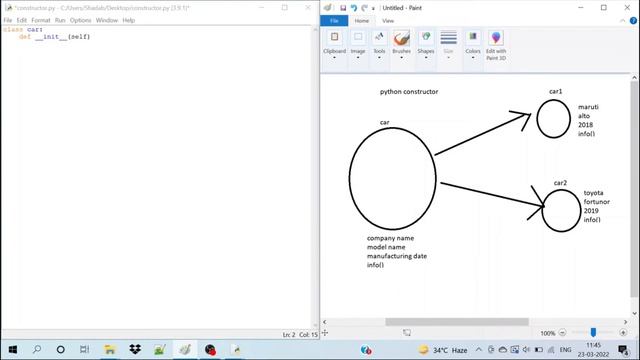640x360 pixels.
Task: Open the File tab in Paint
Action: [x=334, y=21]
